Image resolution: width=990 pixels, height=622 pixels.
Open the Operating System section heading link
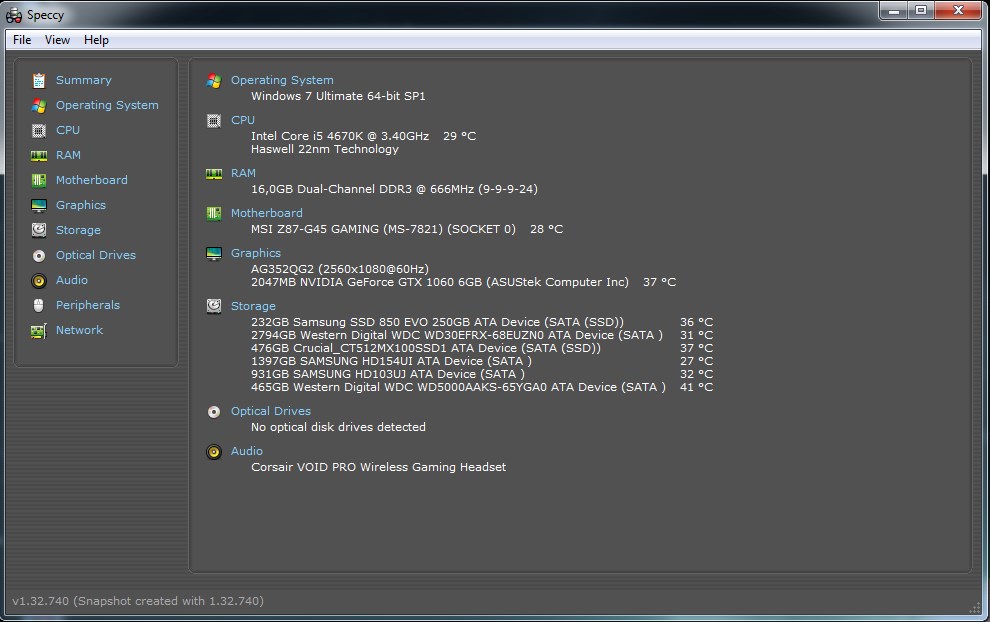pyautogui.click(x=282, y=80)
